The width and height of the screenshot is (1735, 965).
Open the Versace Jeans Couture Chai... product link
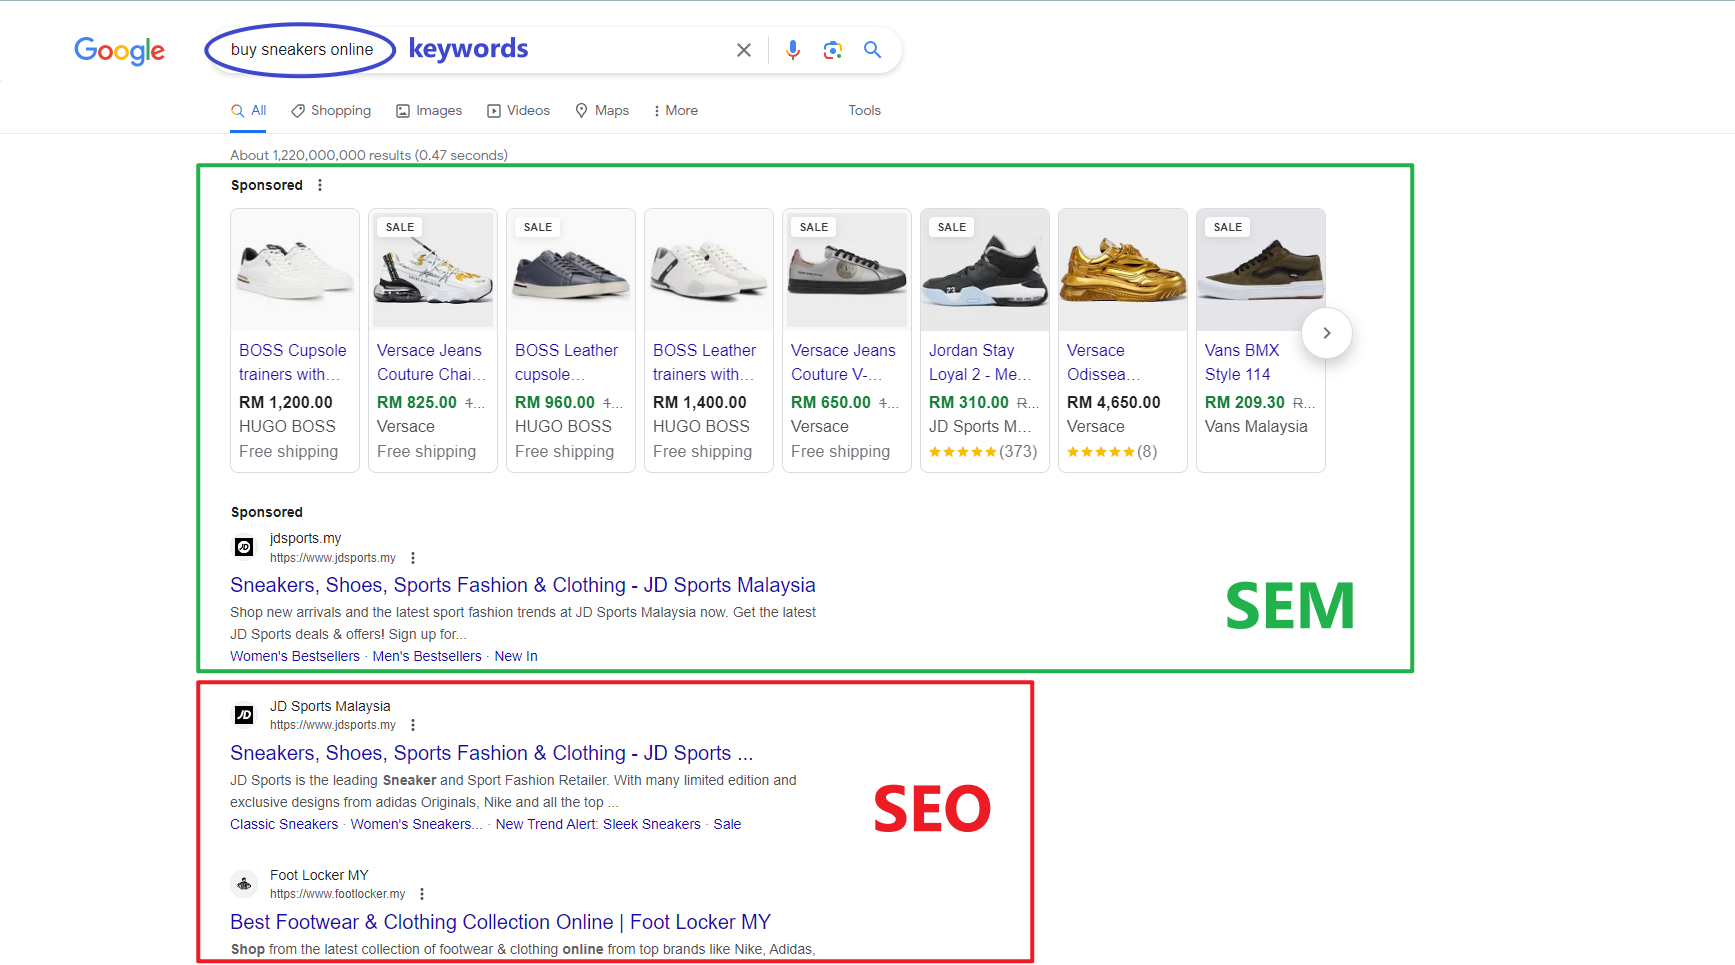(432, 362)
